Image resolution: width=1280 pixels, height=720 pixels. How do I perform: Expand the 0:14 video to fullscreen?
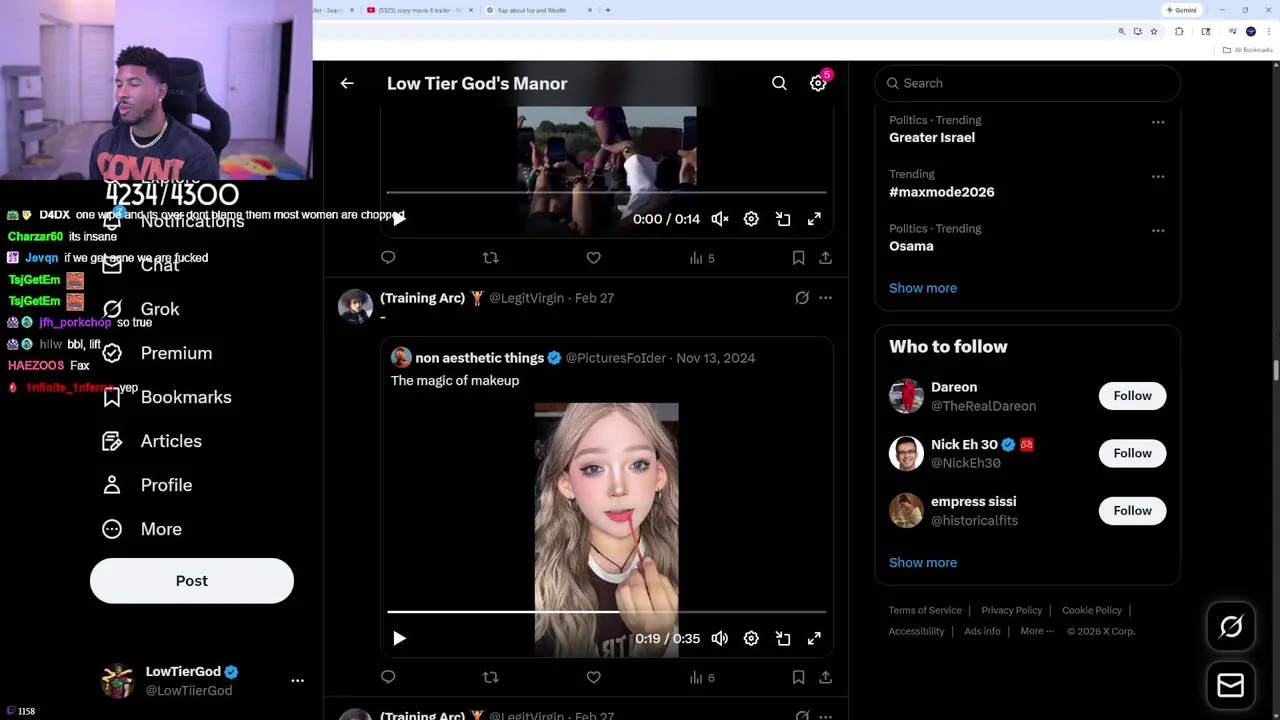point(814,219)
